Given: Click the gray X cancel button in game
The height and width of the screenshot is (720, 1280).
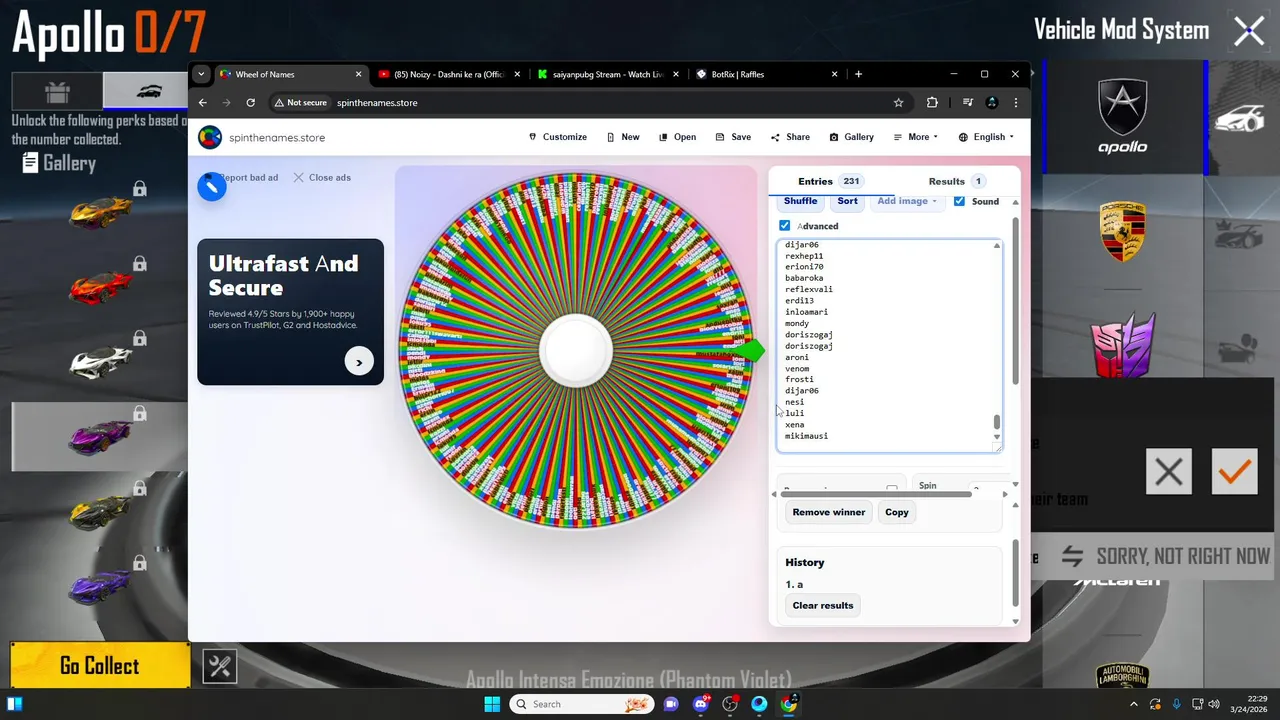Looking at the screenshot, I should (x=1168, y=471).
